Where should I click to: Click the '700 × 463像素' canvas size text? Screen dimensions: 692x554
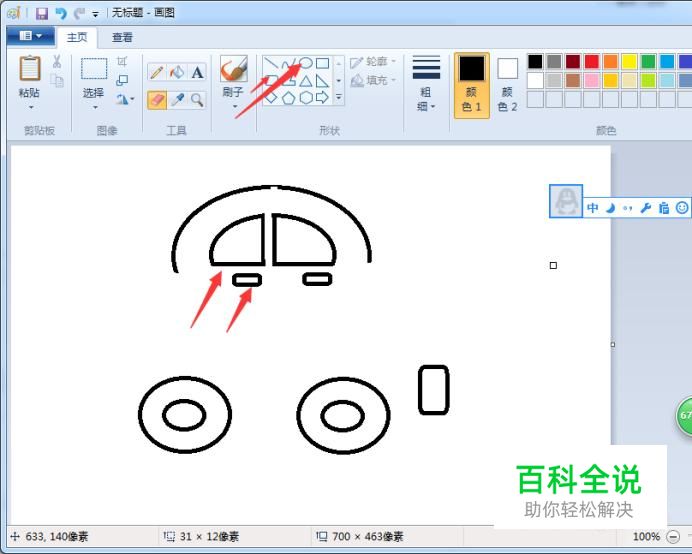pyautogui.click(x=368, y=537)
